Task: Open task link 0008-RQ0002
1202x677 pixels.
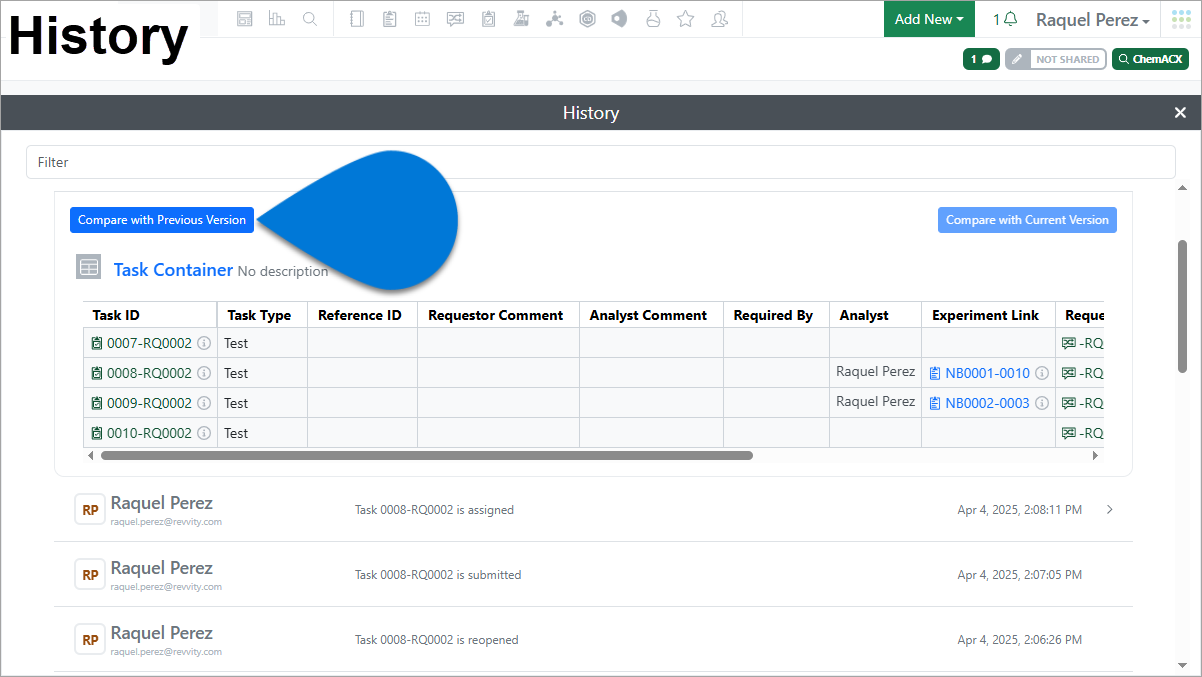Action: coord(149,373)
